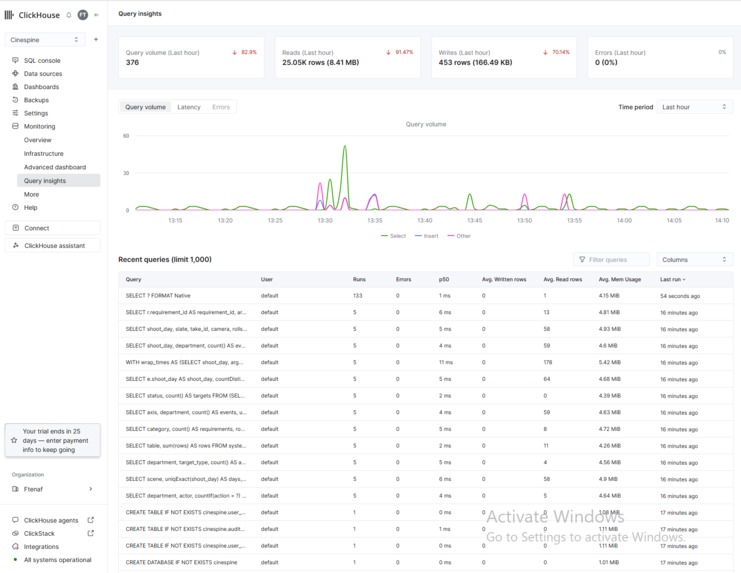Click the Filter queries input field
Screen dimensions: 741x573
click(x=612, y=259)
